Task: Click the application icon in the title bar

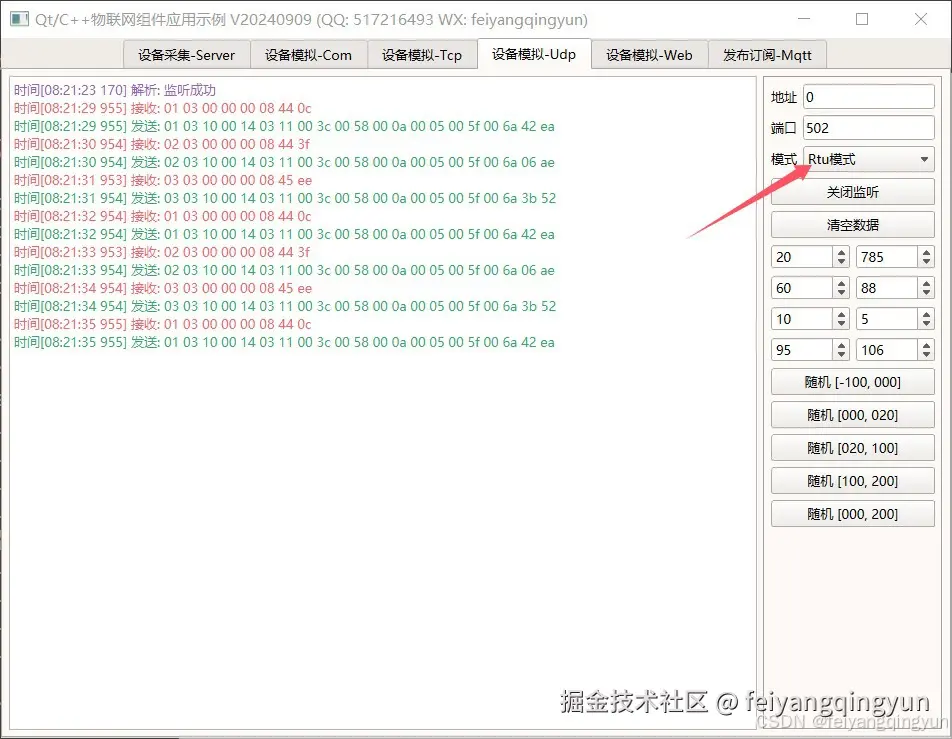Action: (18, 20)
